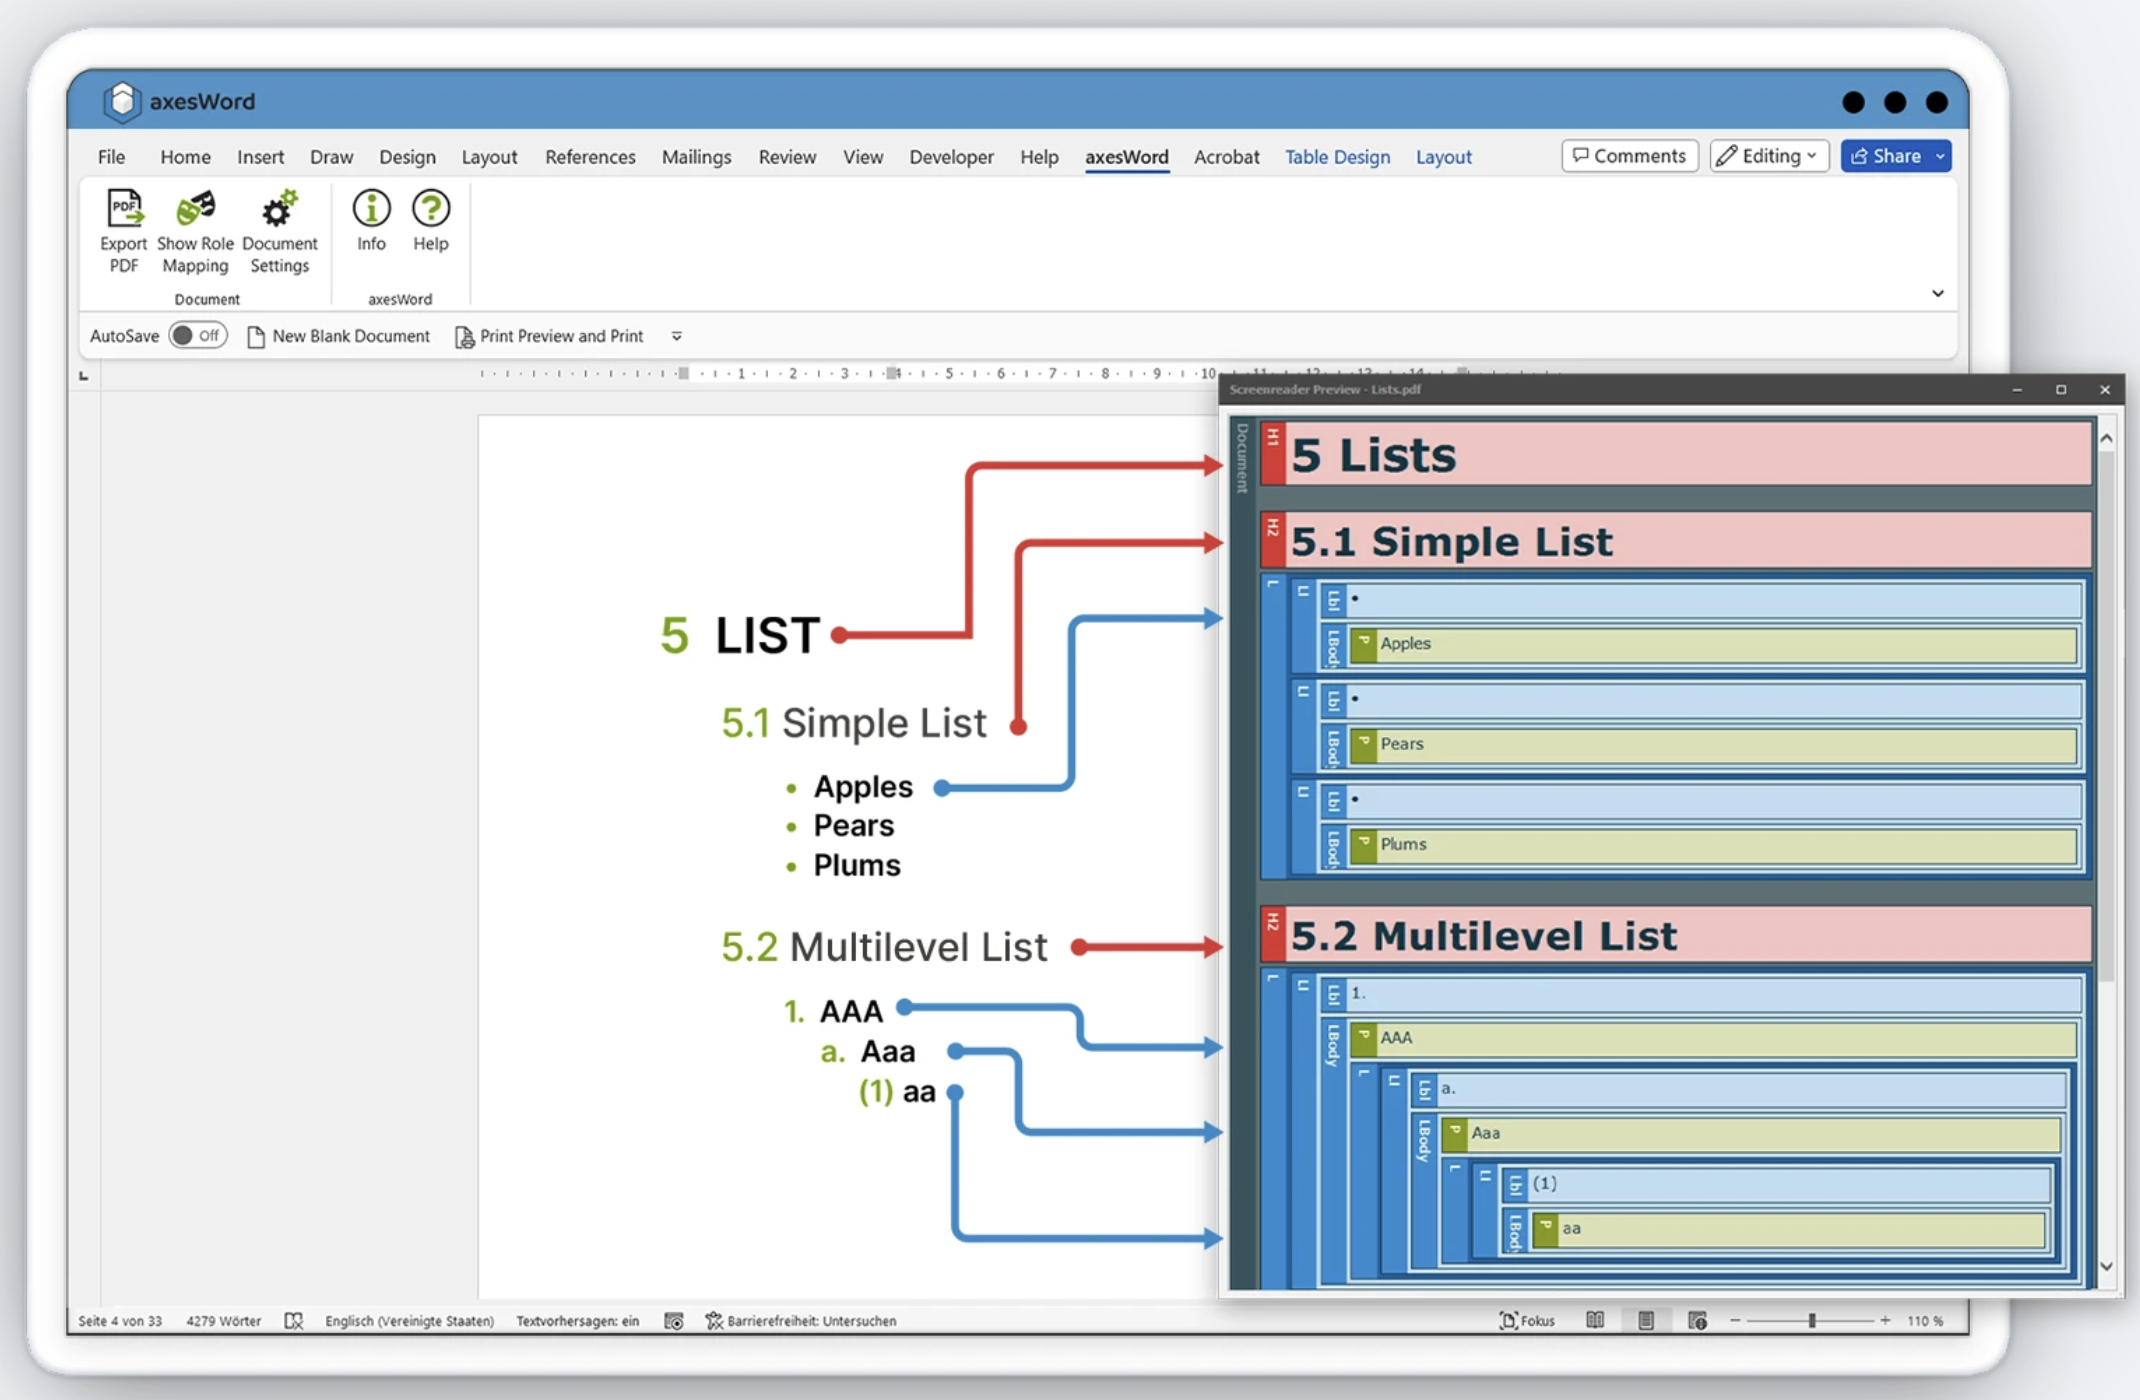This screenshot has height=1400, width=2140.
Task: Click the Screenreader Preview scrollbar thumb
Action: 2106,715
